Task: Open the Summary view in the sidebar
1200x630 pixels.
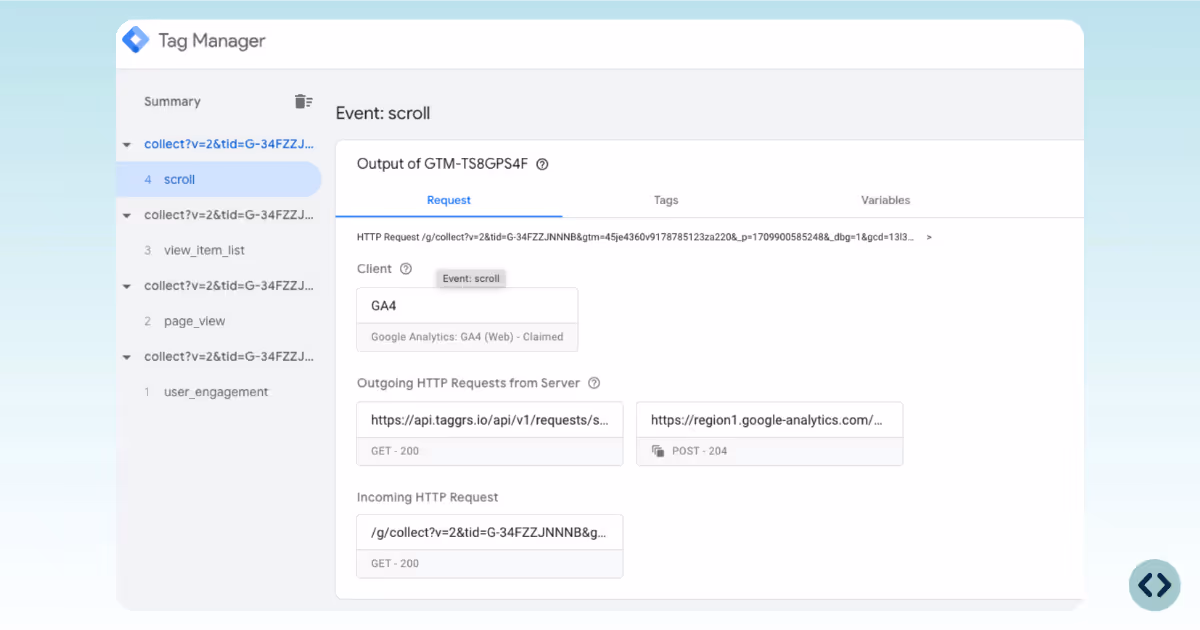Action: (172, 101)
